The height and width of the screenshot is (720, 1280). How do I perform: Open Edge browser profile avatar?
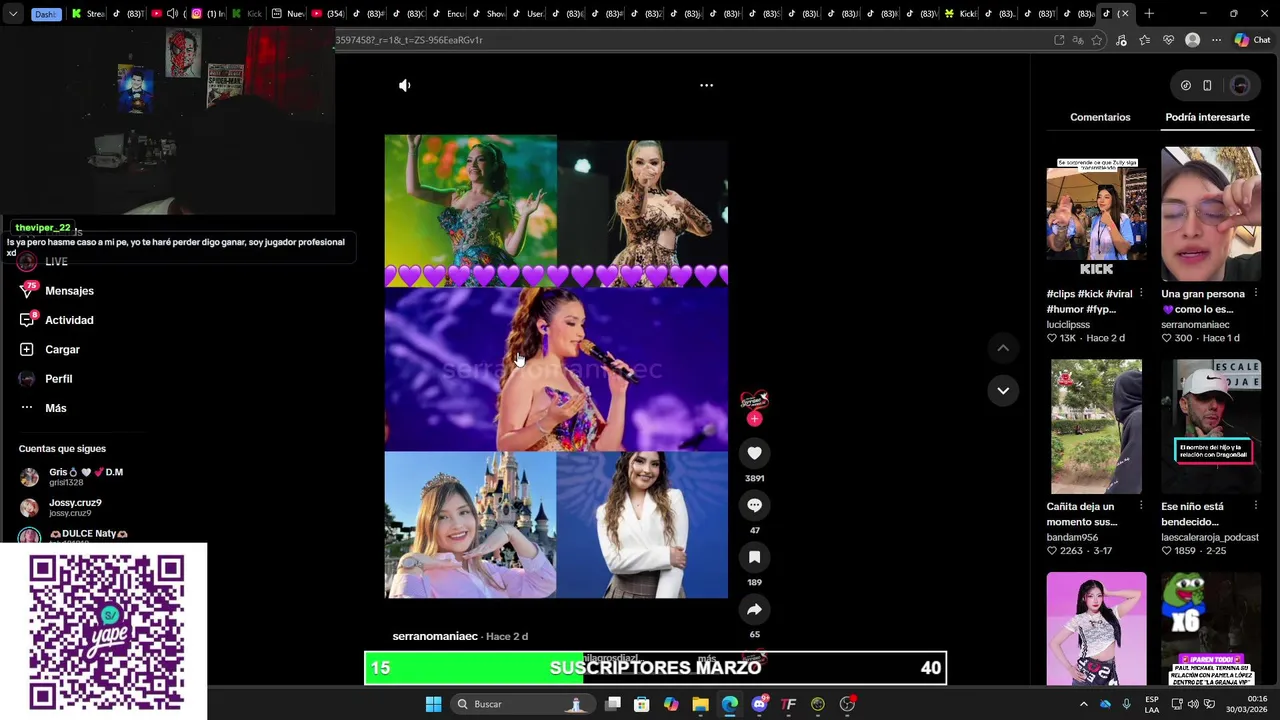pos(1192,40)
